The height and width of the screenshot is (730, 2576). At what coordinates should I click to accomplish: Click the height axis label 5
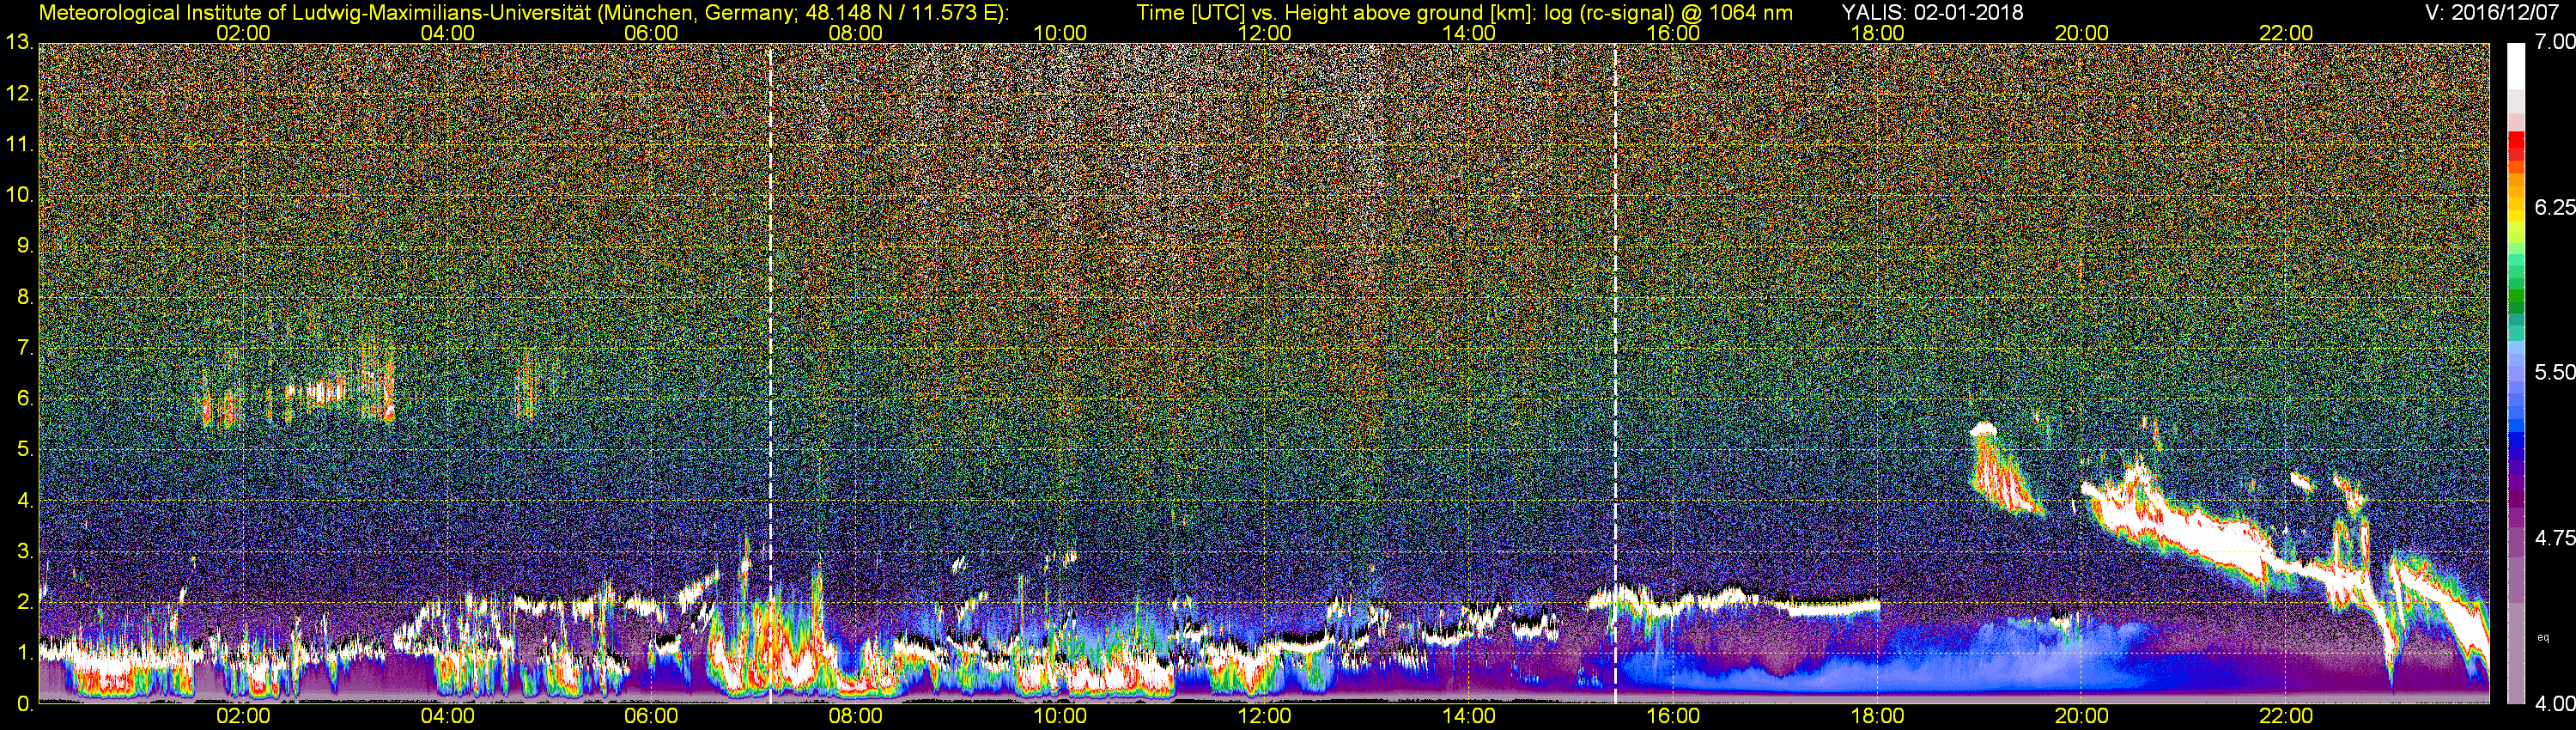click(x=24, y=450)
